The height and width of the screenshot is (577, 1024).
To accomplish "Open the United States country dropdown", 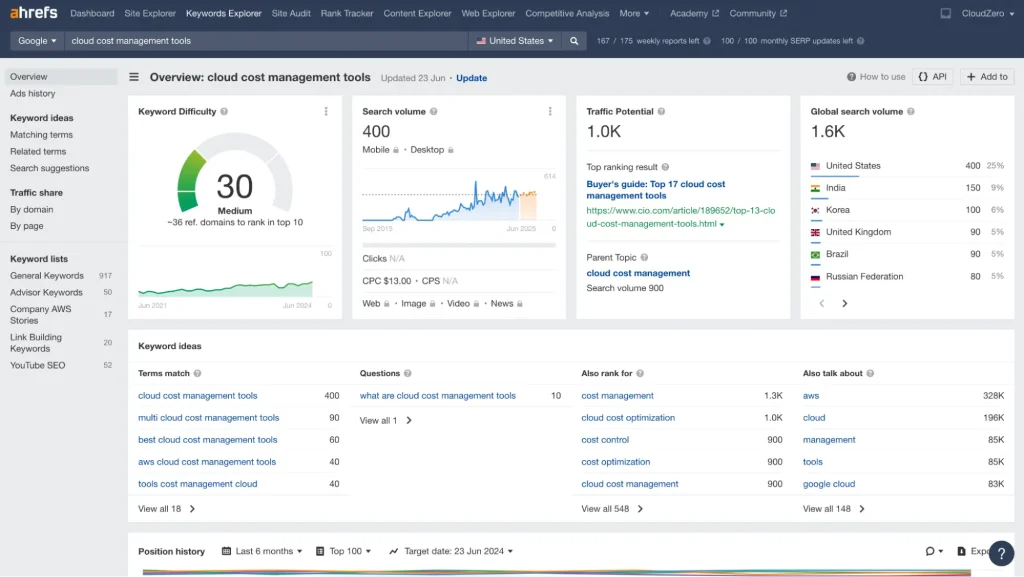I will click(x=515, y=40).
